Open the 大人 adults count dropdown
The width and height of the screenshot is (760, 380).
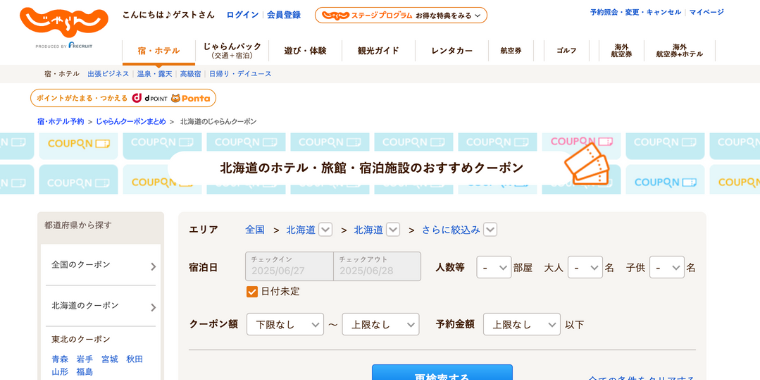pos(585,267)
